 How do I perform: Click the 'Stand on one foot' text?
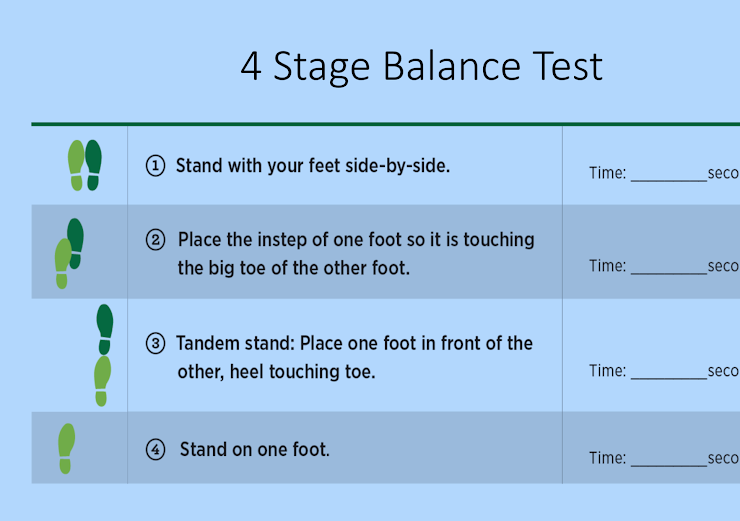[254, 449]
